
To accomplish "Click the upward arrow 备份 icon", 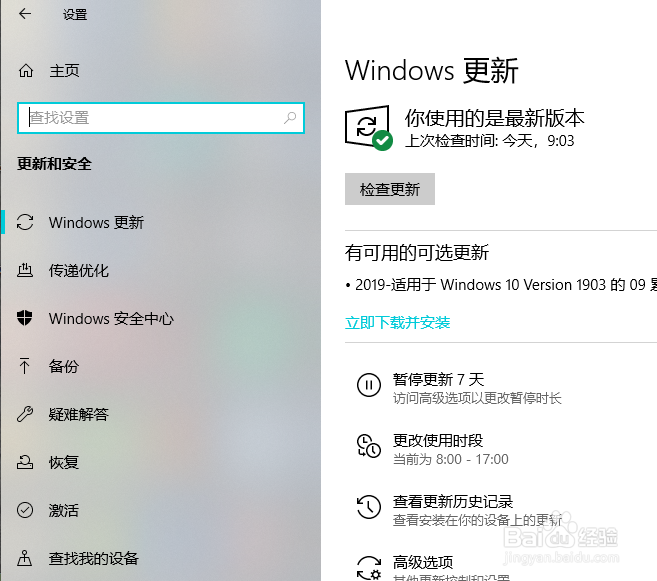I will [x=24, y=366].
